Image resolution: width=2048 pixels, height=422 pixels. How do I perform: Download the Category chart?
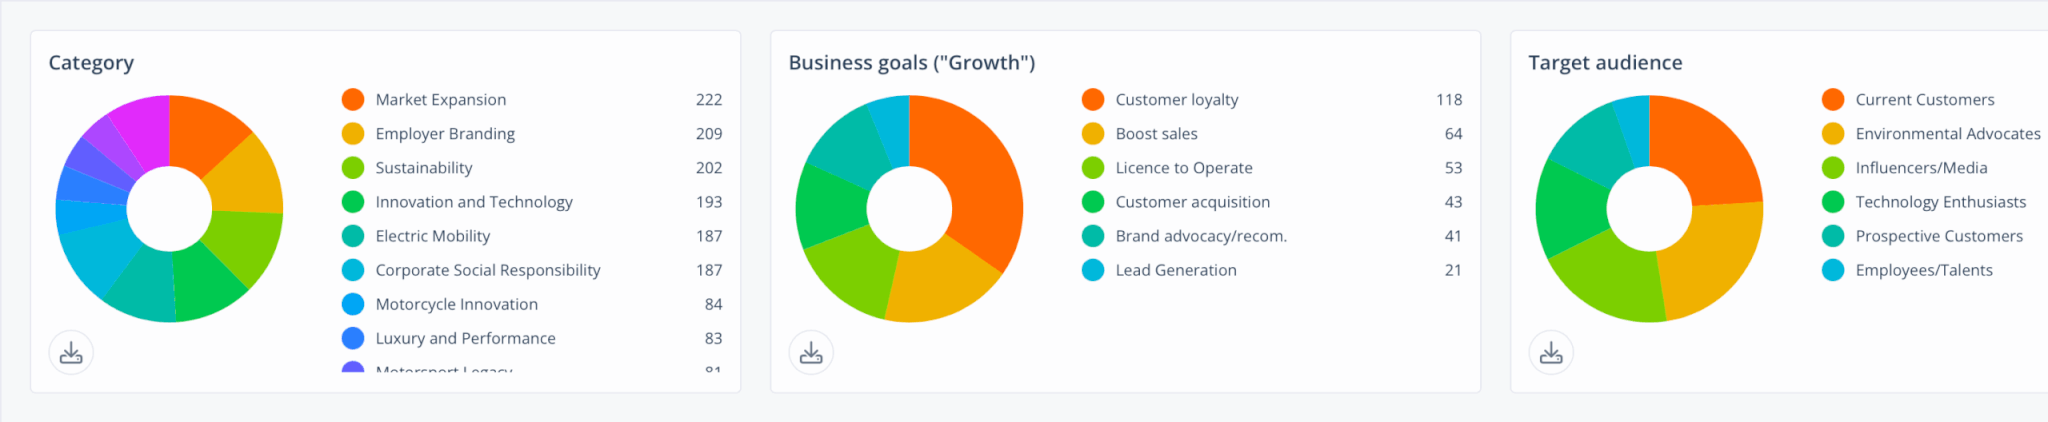click(x=71, y=353)
